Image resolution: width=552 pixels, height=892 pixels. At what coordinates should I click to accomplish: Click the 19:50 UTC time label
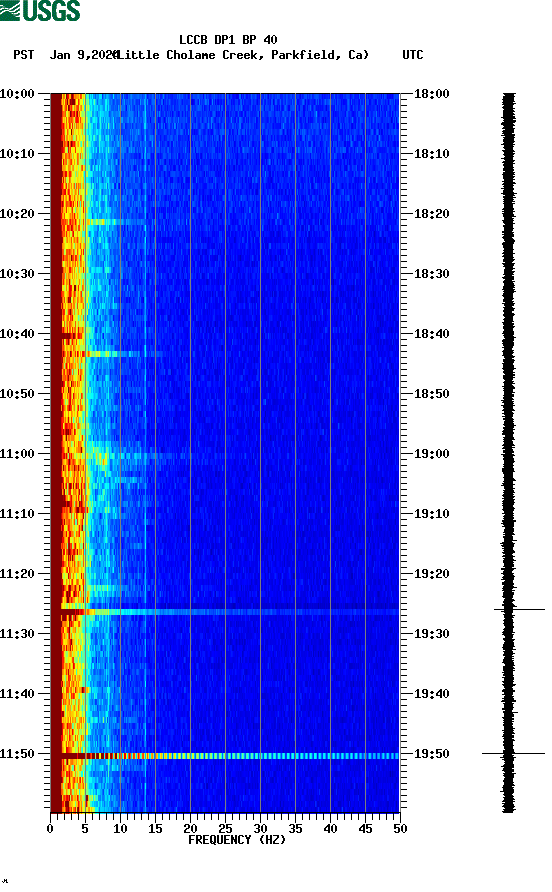coord(431,754)
